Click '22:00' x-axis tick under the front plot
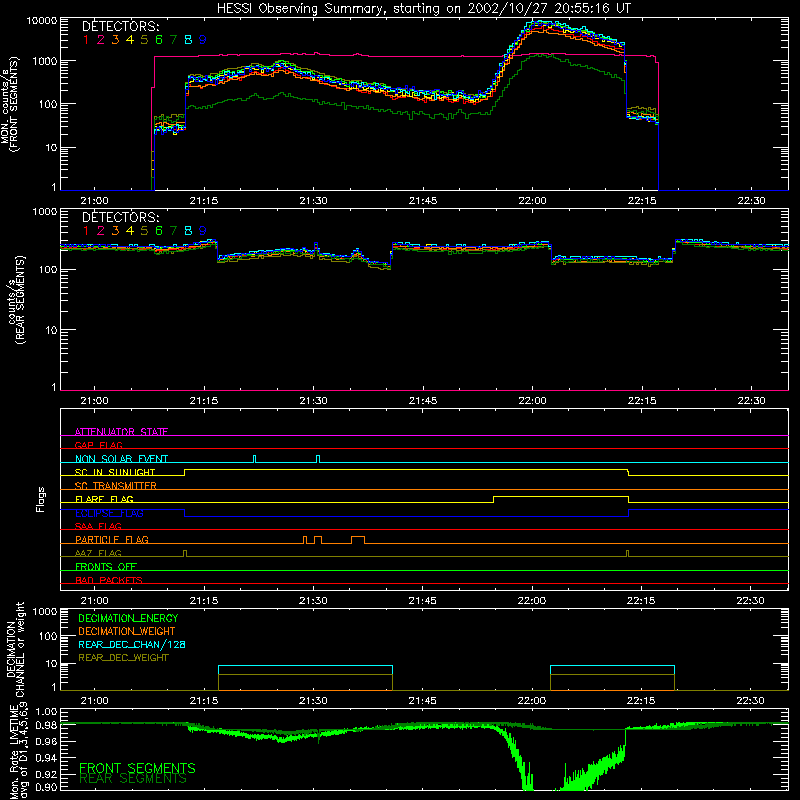 [x=532, y=201]
